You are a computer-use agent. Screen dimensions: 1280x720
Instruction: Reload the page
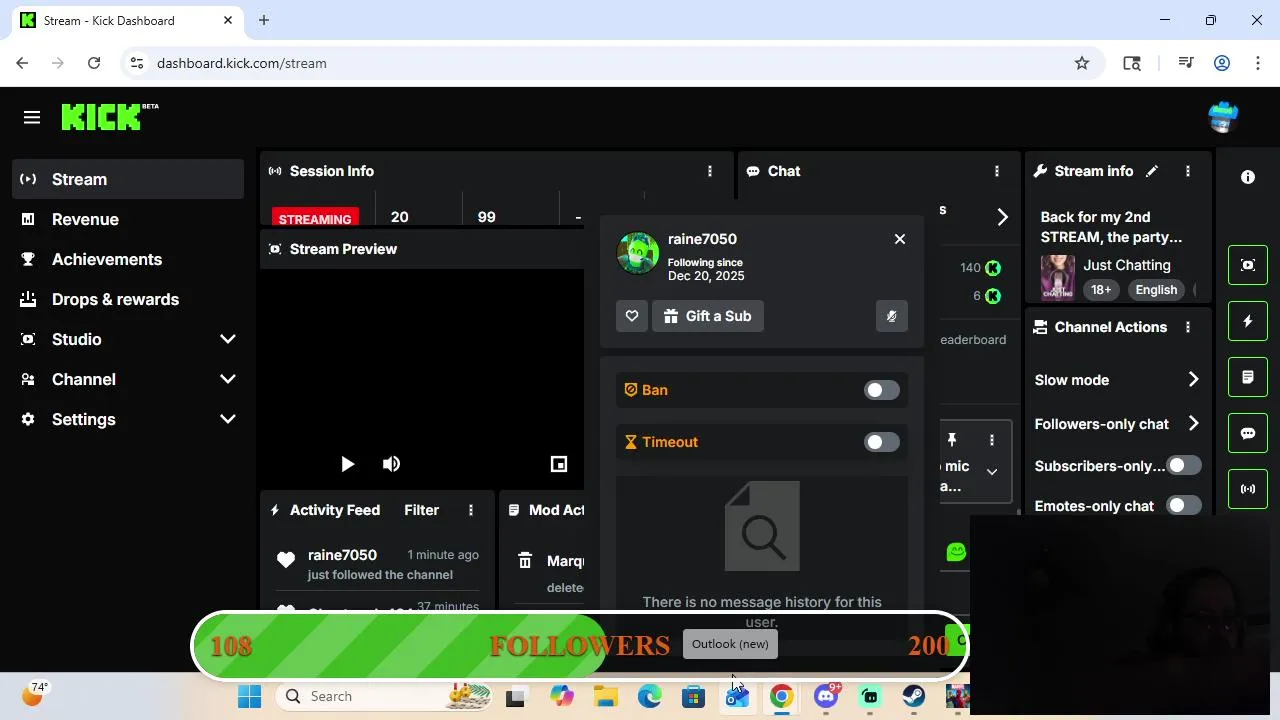94,63
